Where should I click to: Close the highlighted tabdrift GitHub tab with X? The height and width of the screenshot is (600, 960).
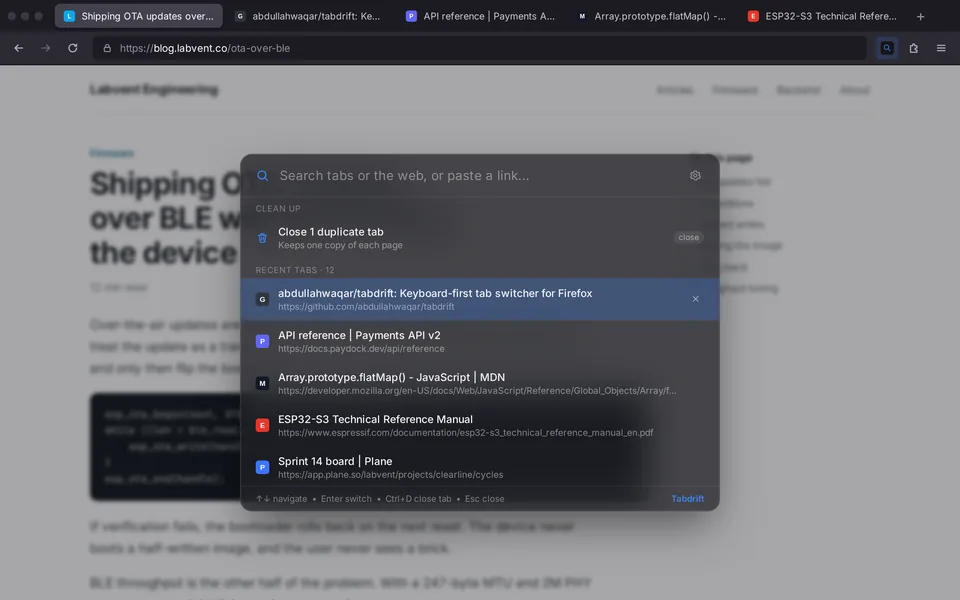(x=696, y=299)
